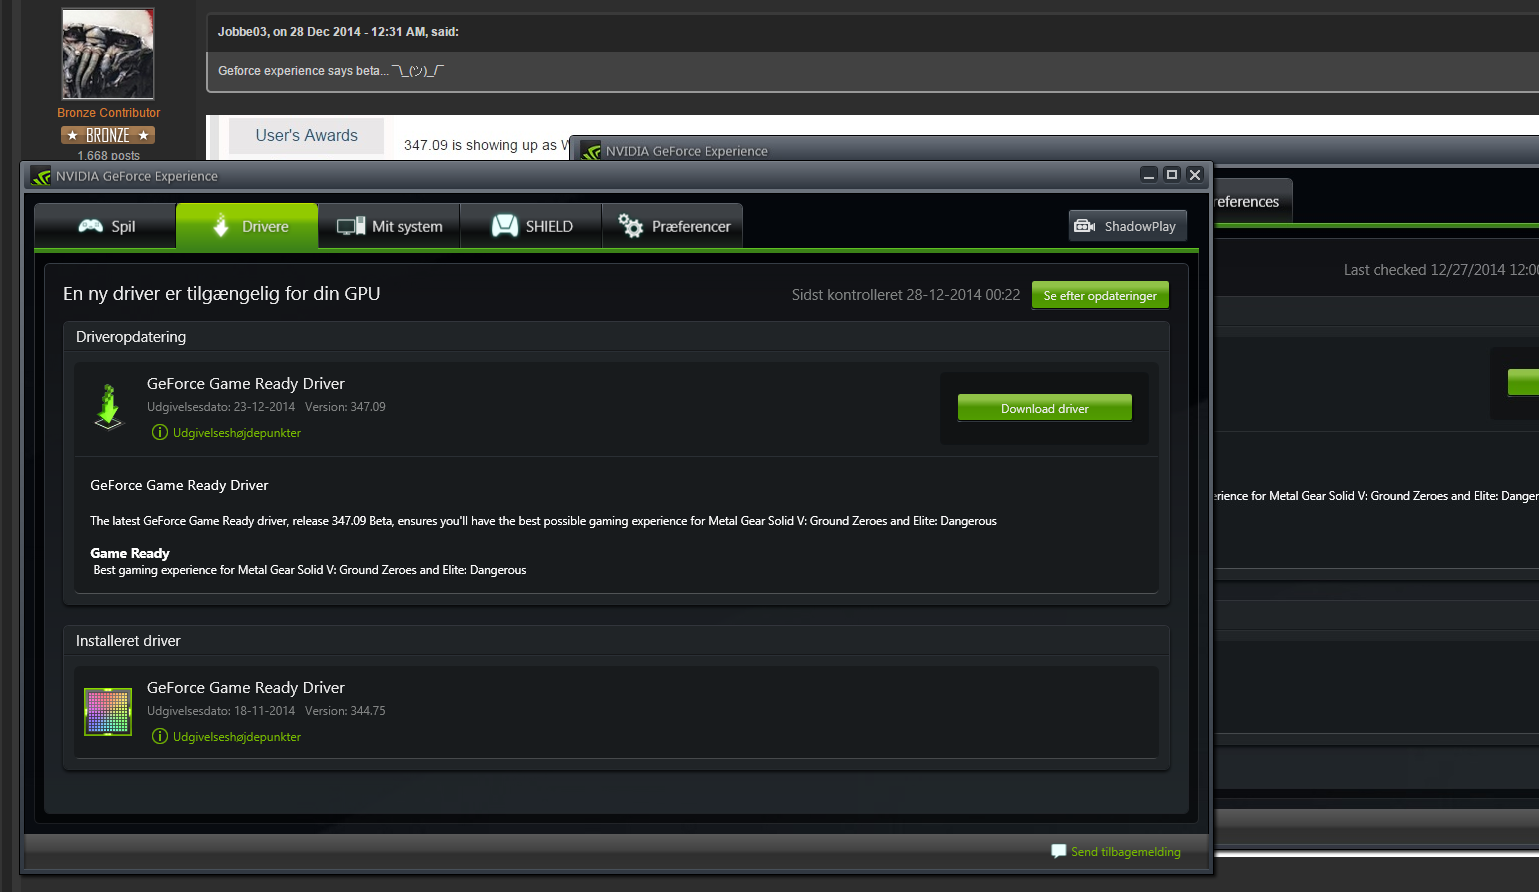Click the Driveropdatering section header
Screen dimensions: 1539x892
(131, 337)
